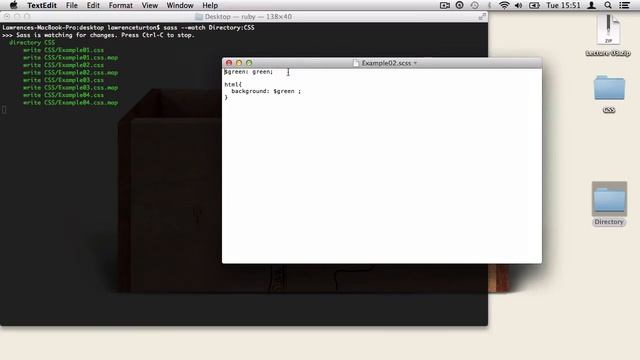Click the Time Machine menu bar icon

tap(474, 5)
